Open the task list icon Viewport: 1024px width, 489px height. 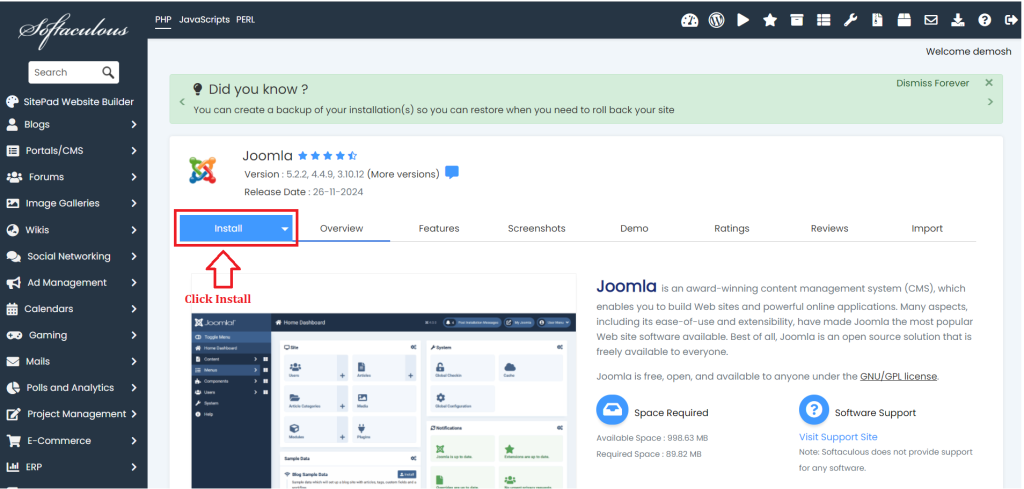tap(824, 20)
